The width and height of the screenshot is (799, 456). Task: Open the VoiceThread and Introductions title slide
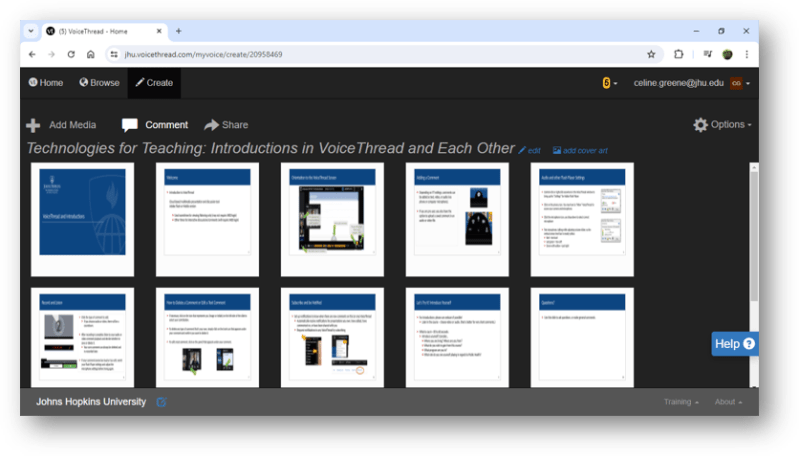coord(83,220)
